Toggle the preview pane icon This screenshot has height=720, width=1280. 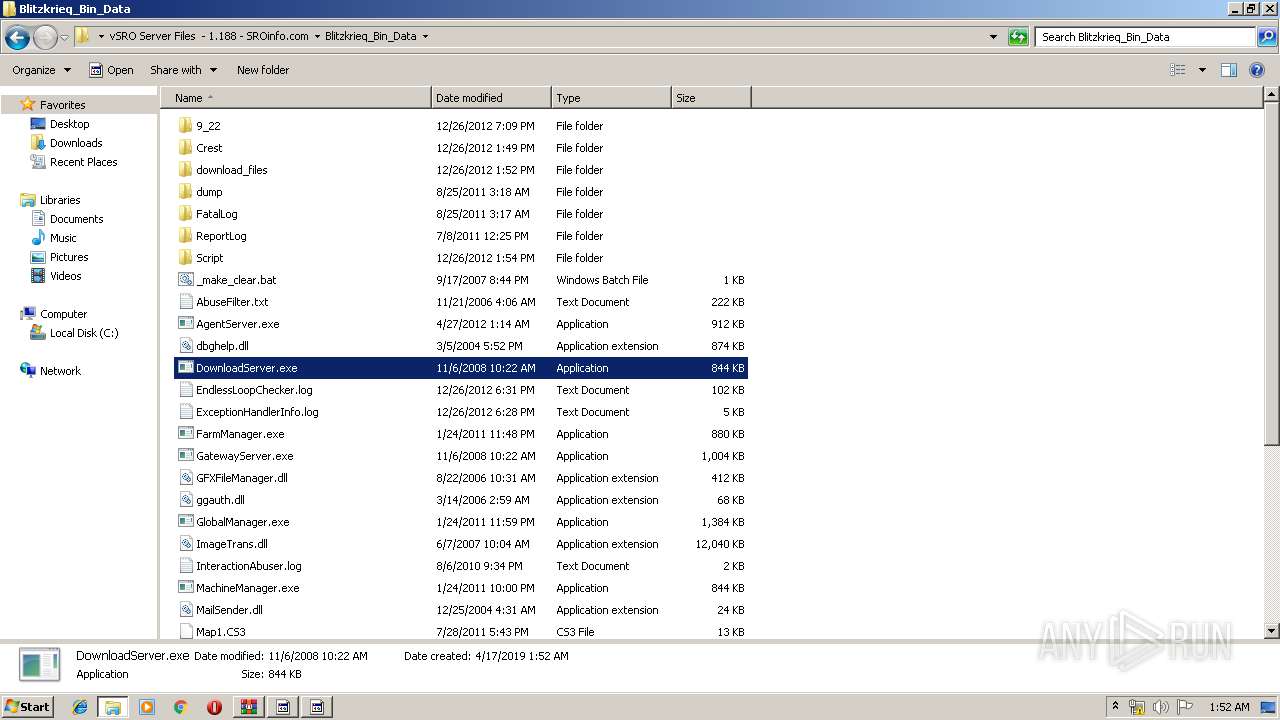coord(1229,70)
